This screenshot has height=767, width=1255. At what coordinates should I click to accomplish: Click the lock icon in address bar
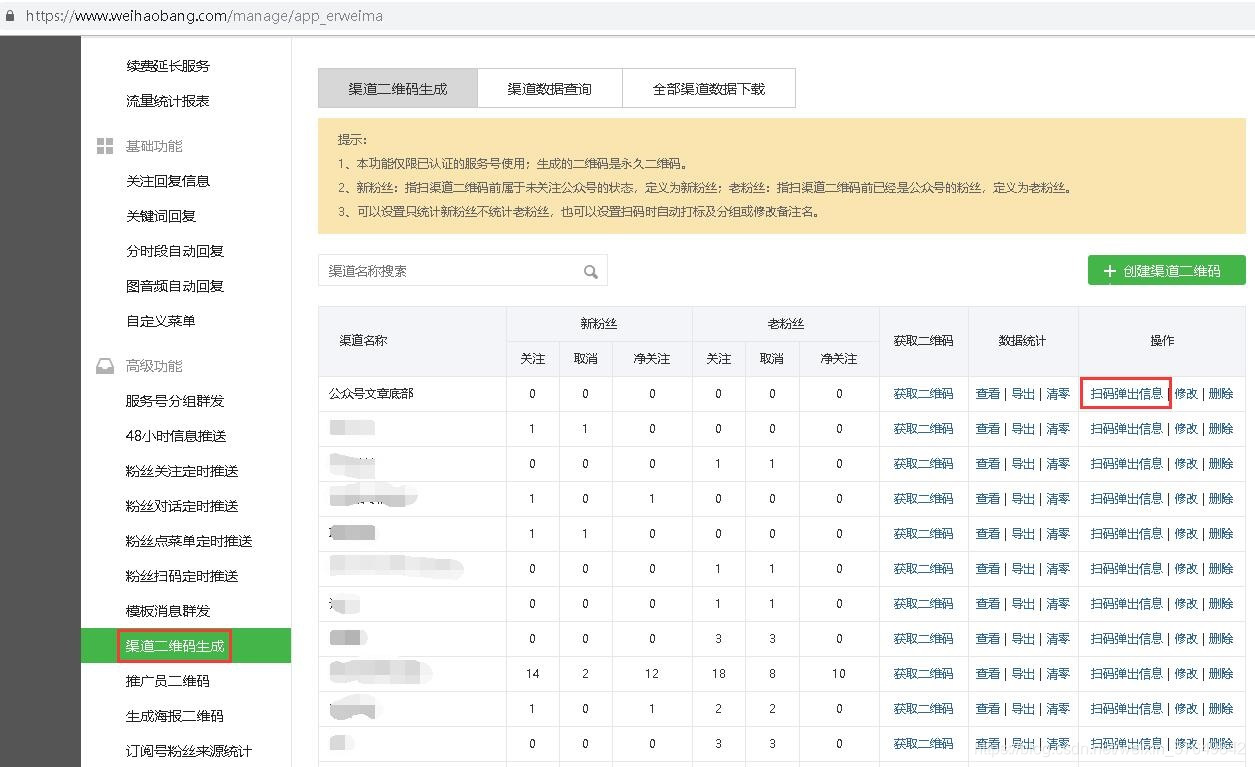click(10, 16)
